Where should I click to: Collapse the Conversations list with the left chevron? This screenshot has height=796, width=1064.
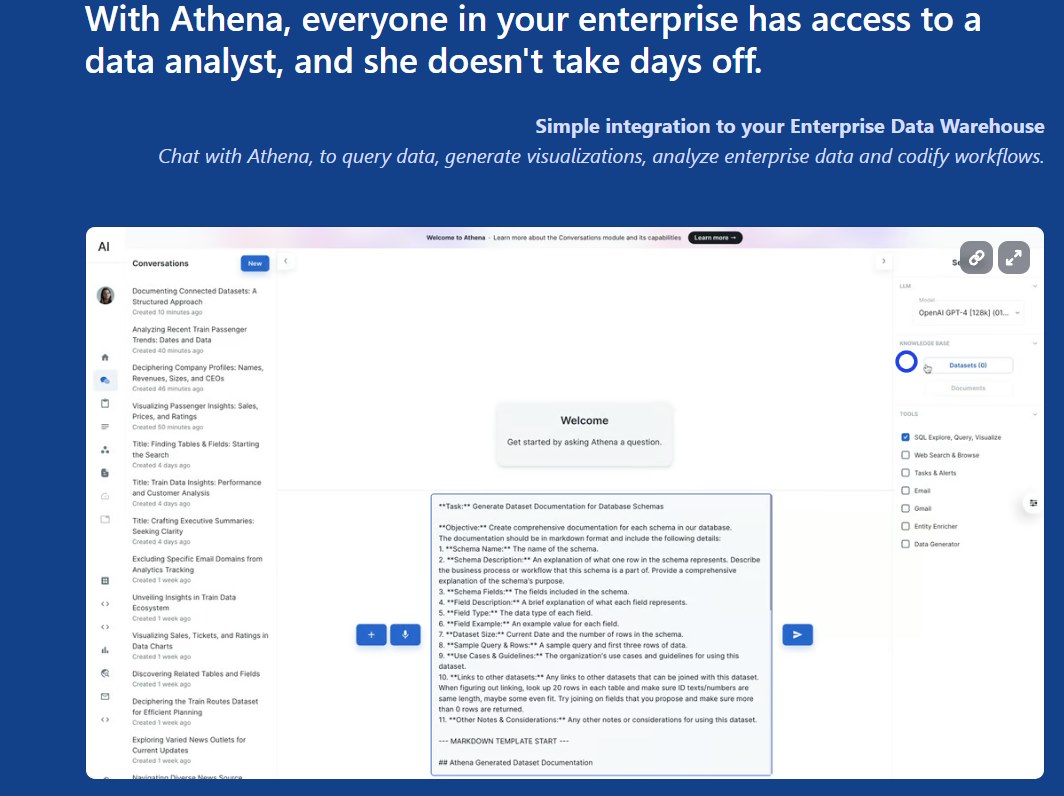(286, 261)
